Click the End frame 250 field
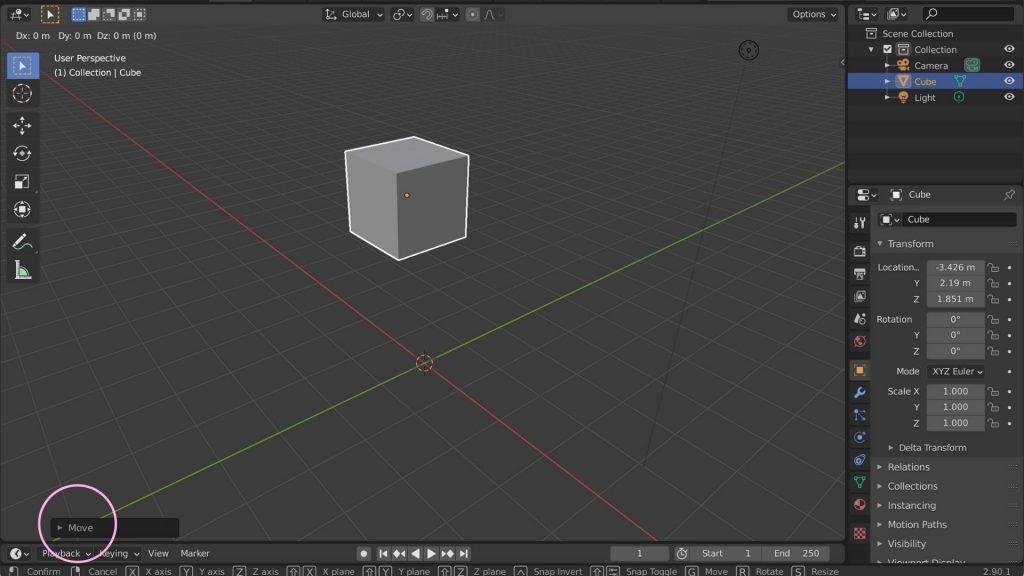 [796, 554]
